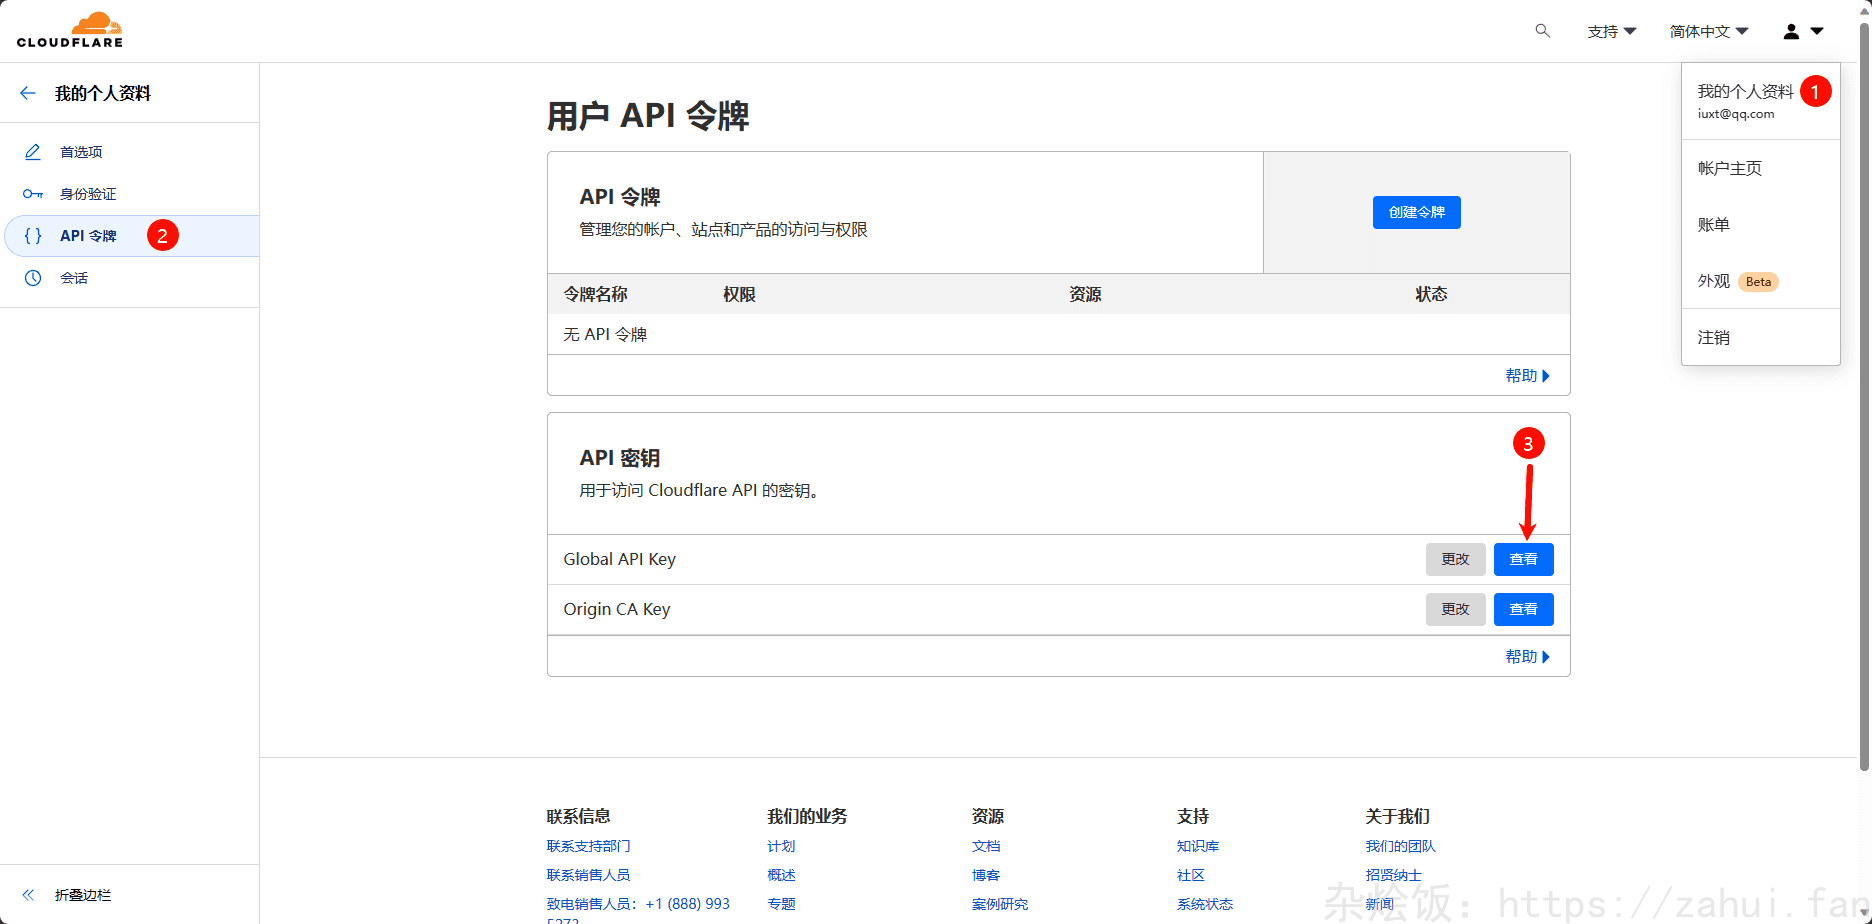Expand 帮助 under API 密钥 section
The height and width of the screenshot is (924, 1872).
(1526, 657)
